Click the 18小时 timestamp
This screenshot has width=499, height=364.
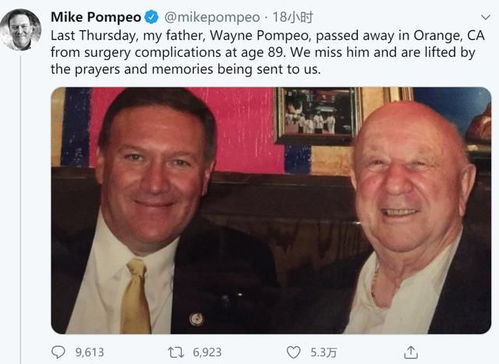click(293, 17)
